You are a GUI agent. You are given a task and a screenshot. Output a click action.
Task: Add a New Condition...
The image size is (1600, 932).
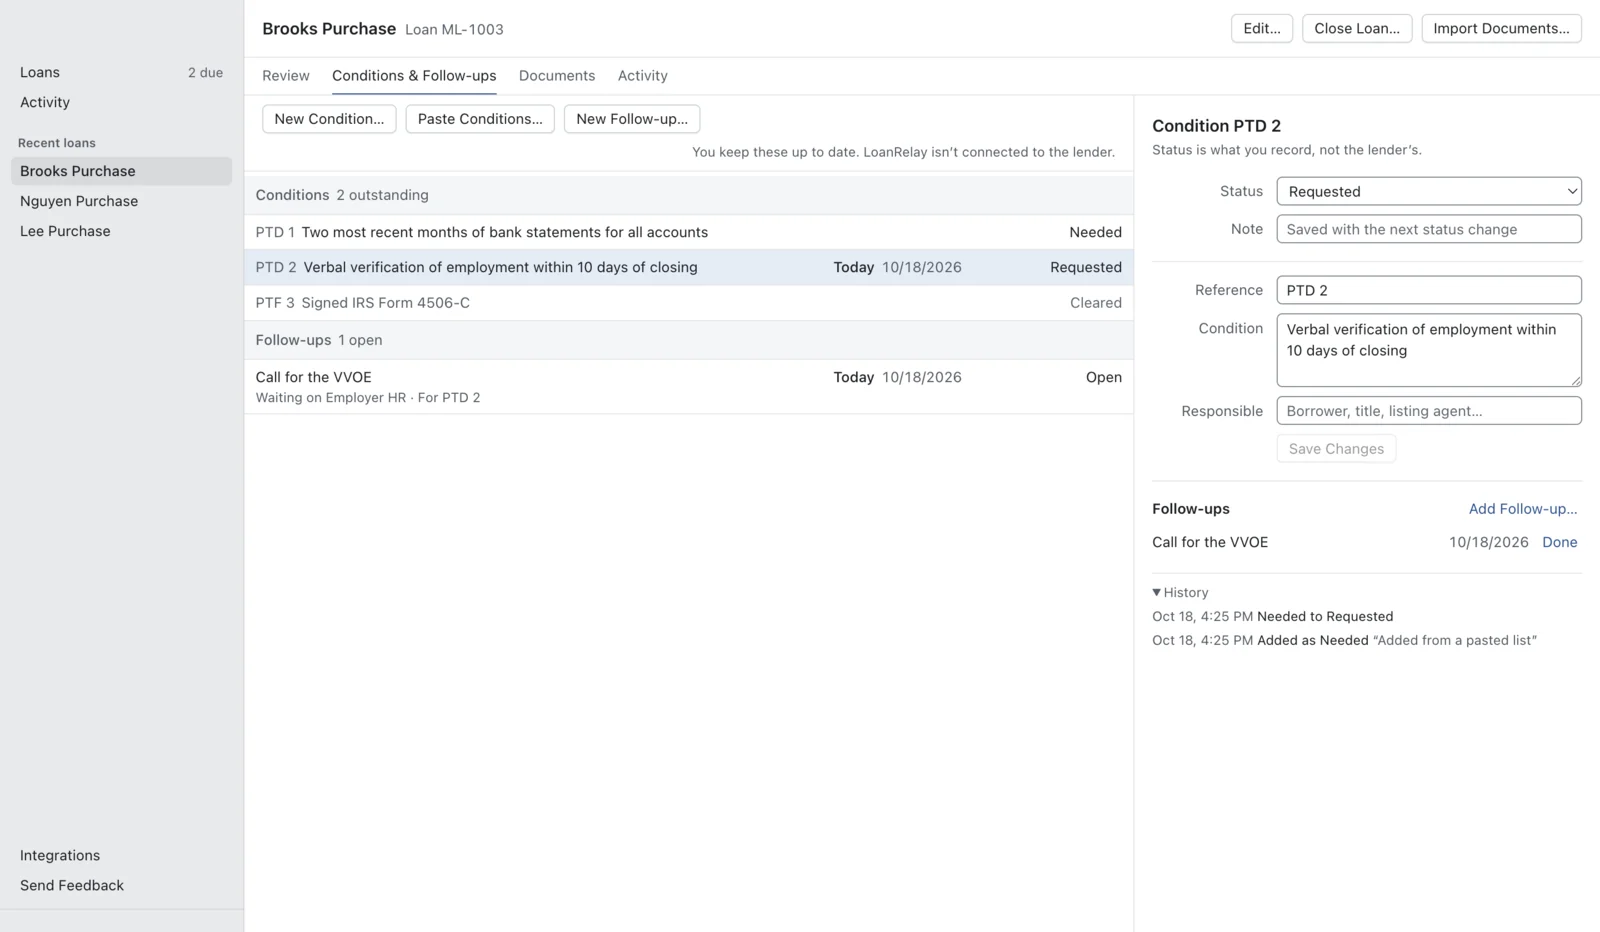[x=329, y=119]
